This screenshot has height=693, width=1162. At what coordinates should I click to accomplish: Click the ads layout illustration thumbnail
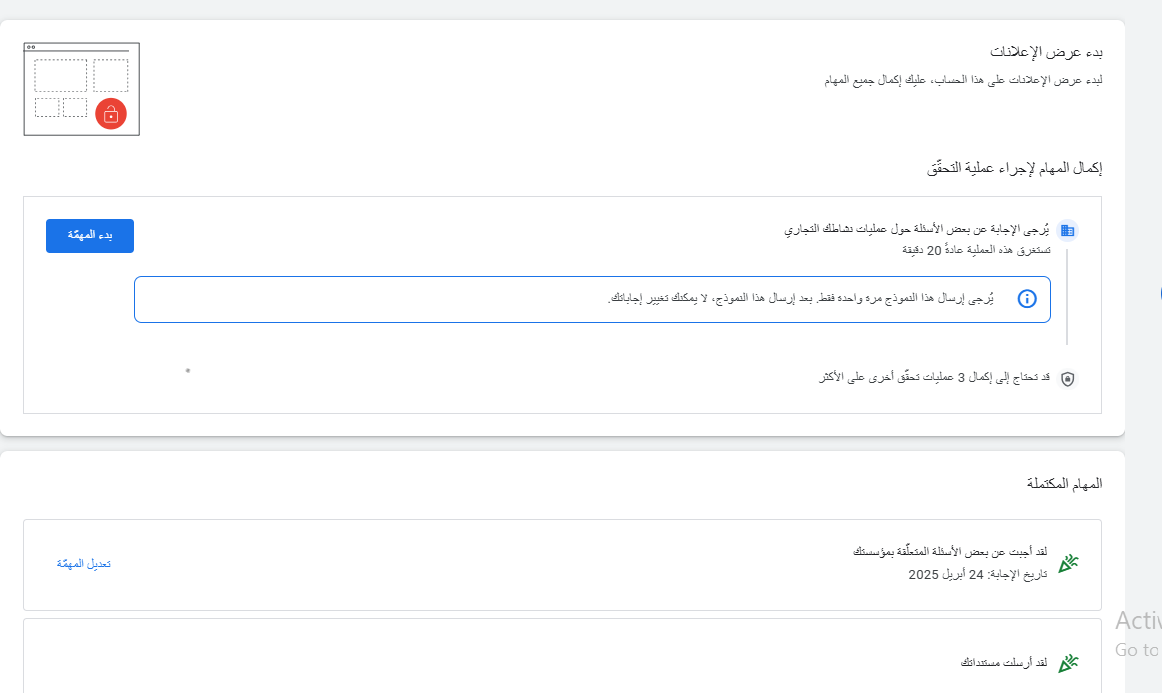(x=81, y=89)
